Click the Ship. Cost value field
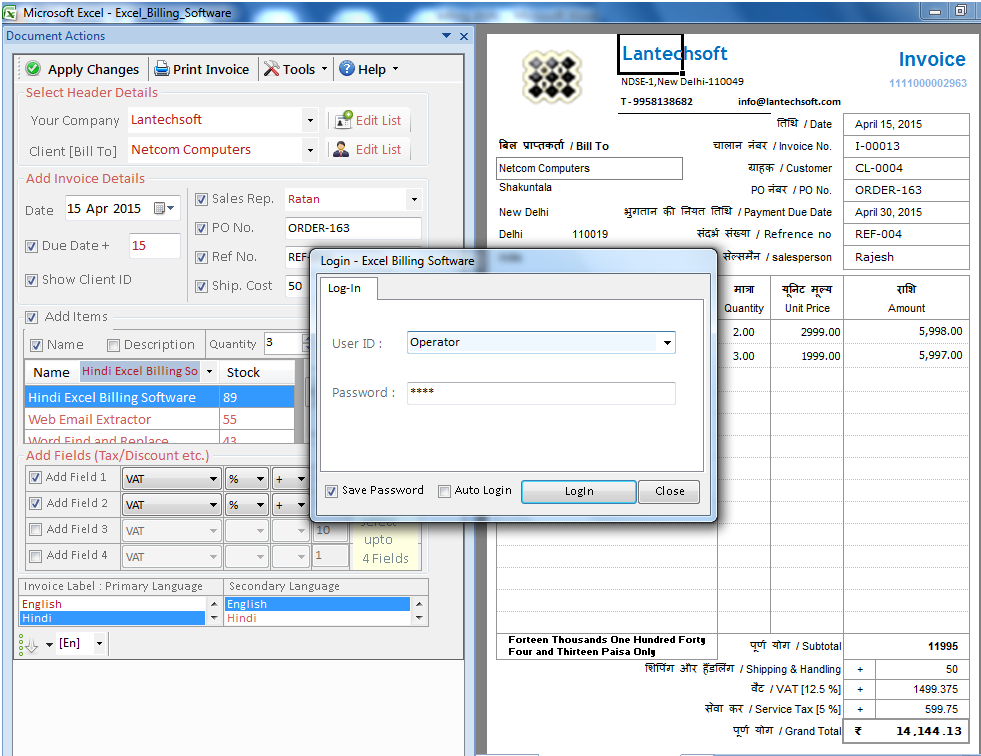981x756 pixels. point(297,286)
